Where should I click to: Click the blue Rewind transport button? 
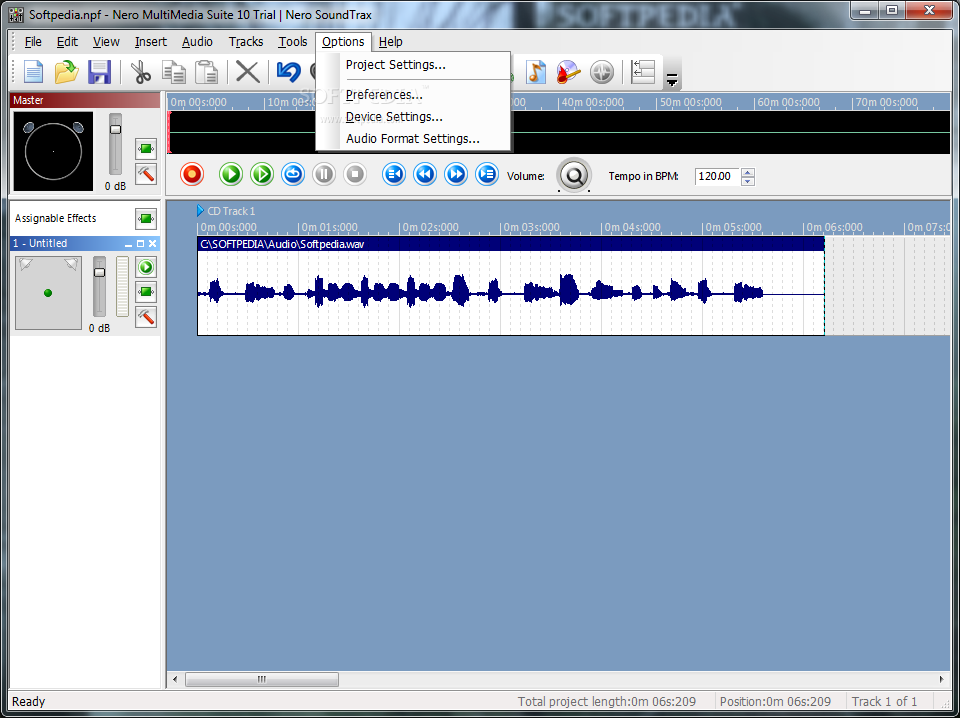coord(425,174)
